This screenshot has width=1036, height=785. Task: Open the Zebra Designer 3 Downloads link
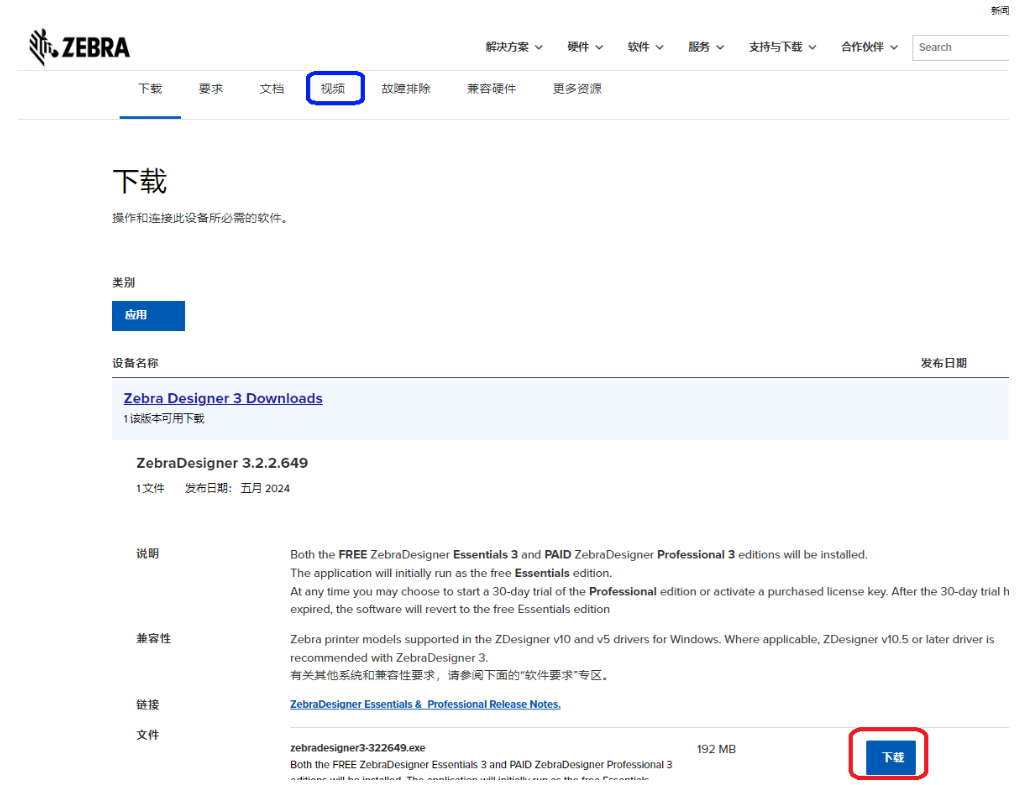tap(222, 398)
